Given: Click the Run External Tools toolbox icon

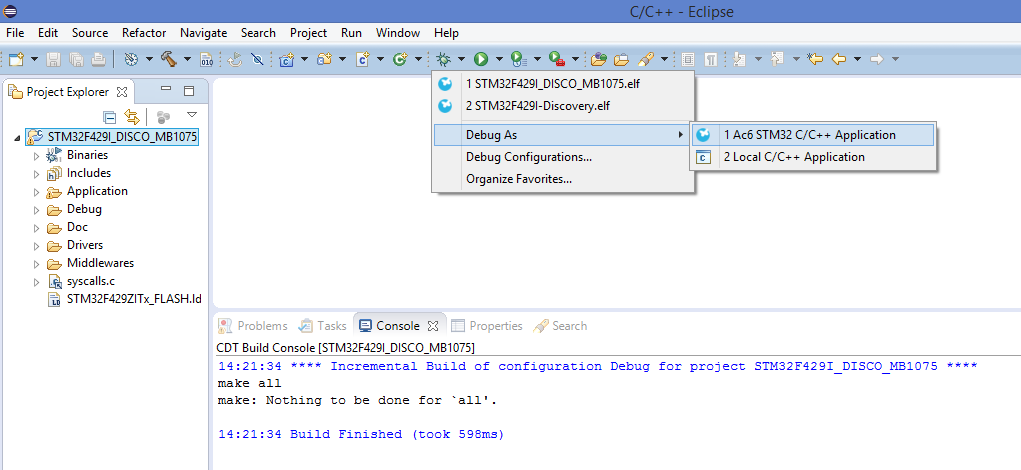Looking at the screenshot, I should [556, 59].
